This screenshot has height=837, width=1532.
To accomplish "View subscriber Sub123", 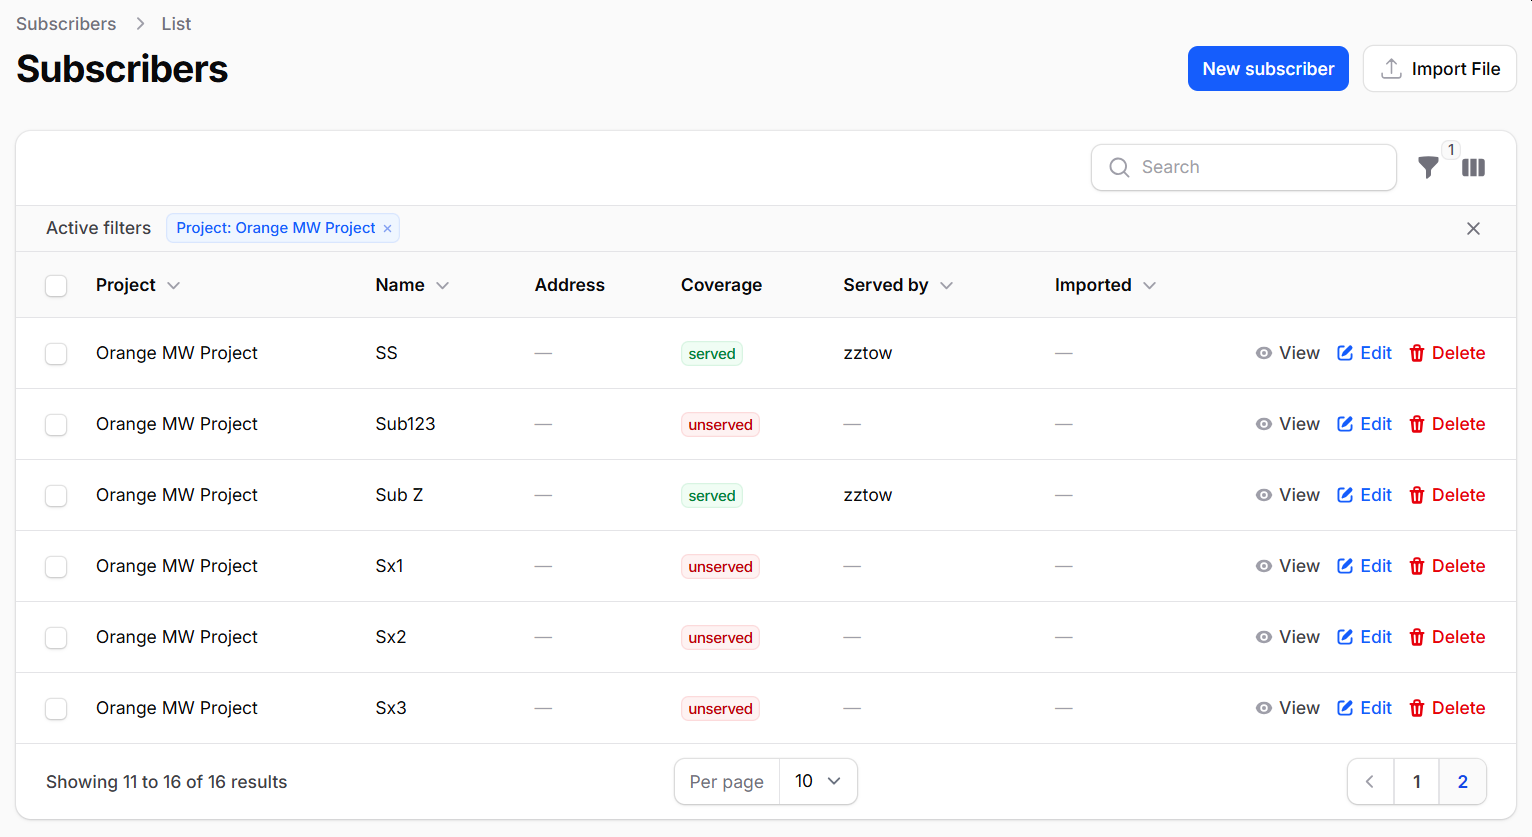I will (x=1287, y=424).
